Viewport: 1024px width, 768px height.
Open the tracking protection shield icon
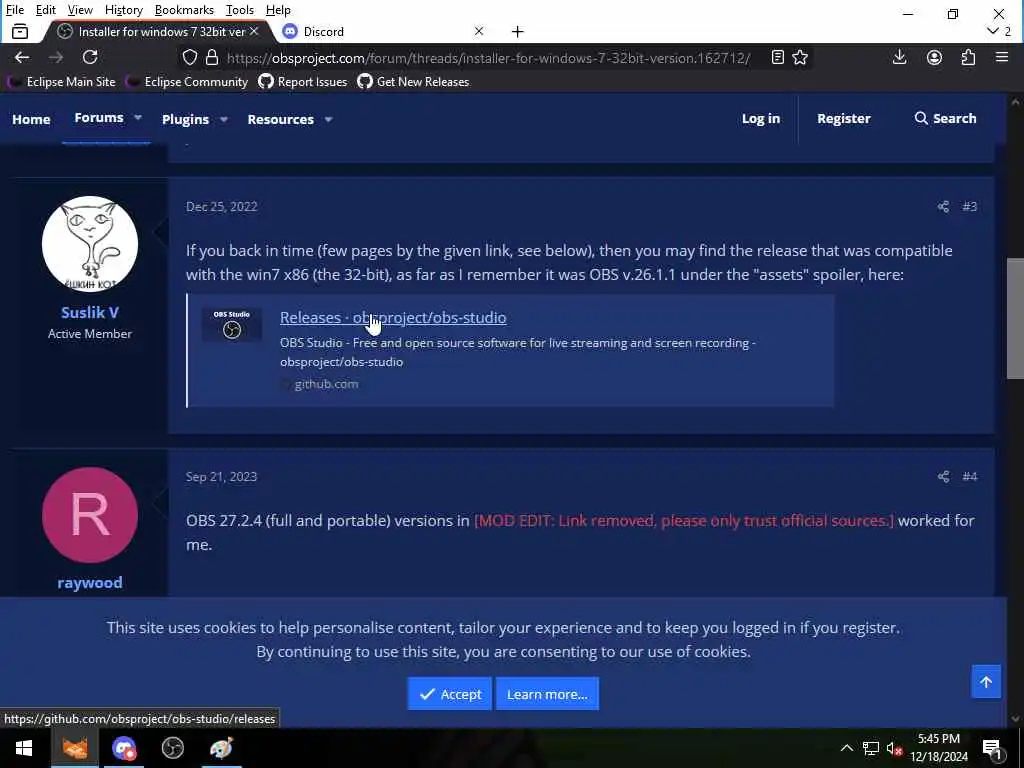coord(189,57)
